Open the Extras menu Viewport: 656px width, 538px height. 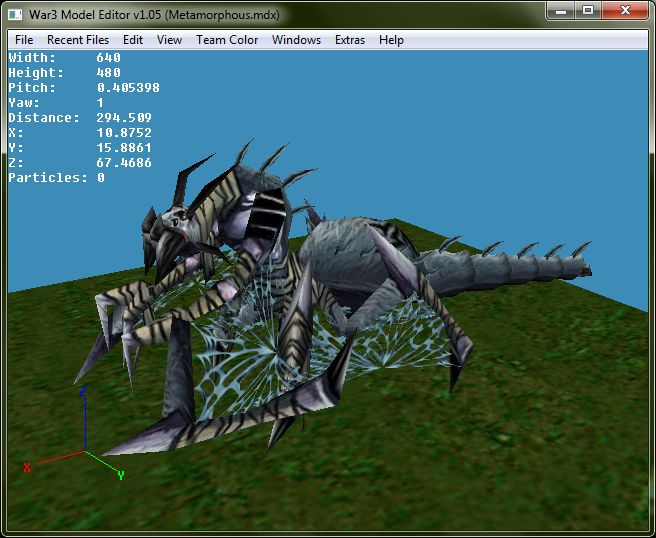point(350,40)
